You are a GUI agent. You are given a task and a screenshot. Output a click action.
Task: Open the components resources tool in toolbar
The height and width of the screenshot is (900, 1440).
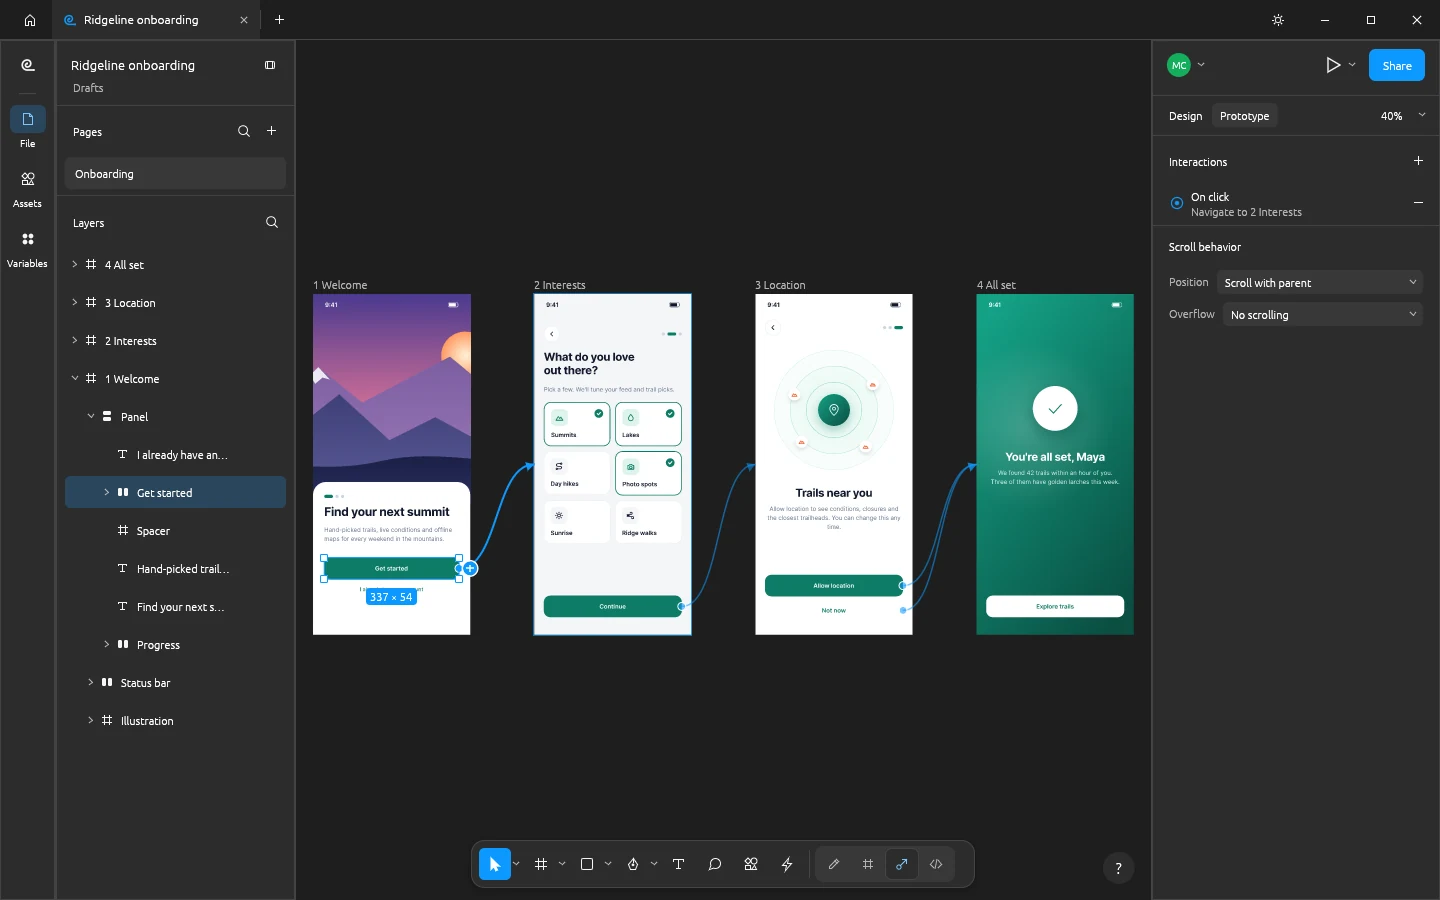(751, 864)
